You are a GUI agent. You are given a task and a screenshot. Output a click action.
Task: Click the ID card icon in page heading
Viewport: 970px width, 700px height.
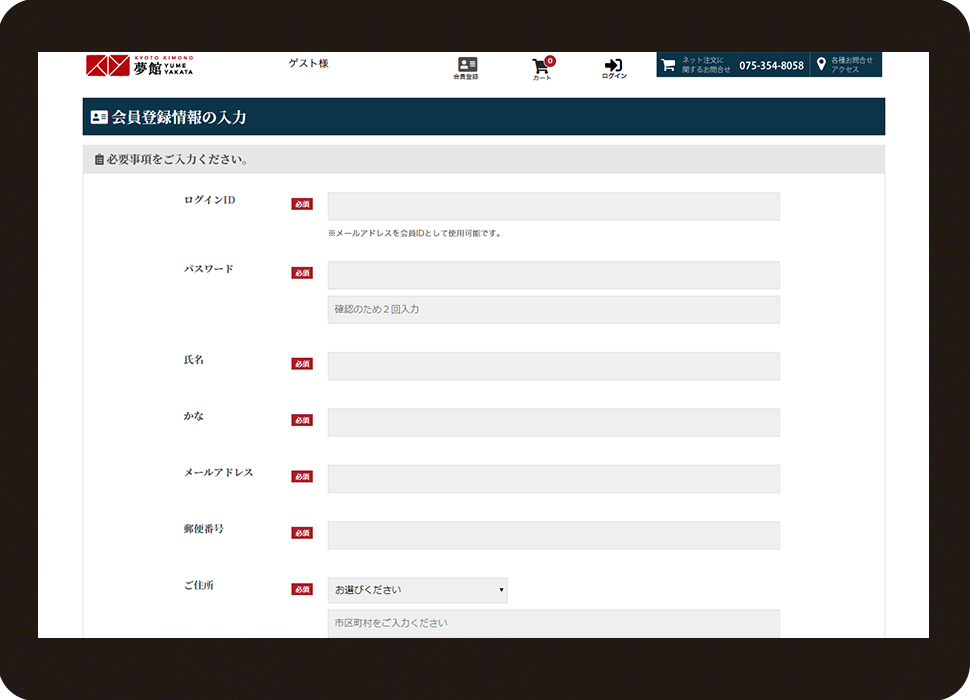tap(99, 117)
